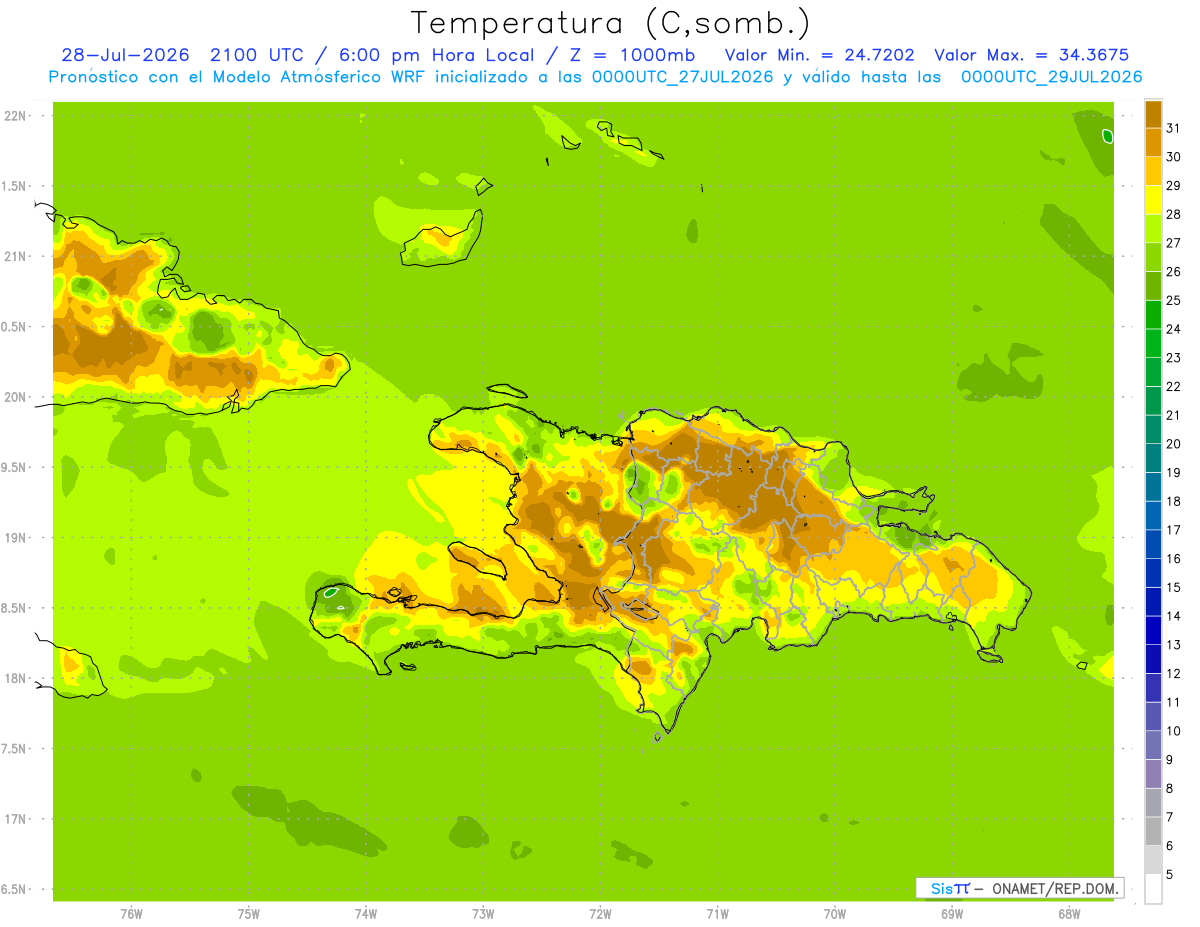Pick the gray legend swatch between 6 and 7
This screenshot has height=927, width=1200.
coord(1153,831)
